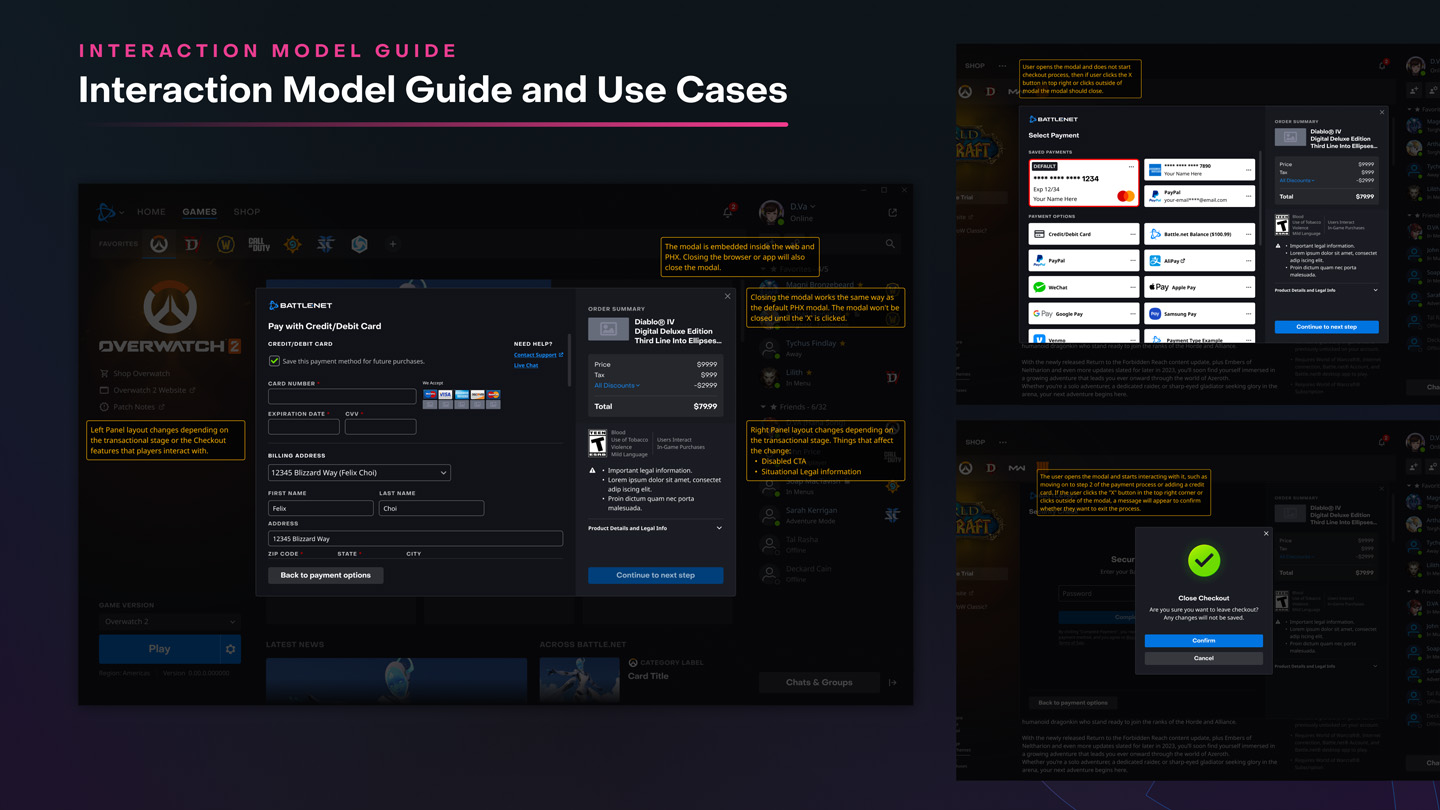
Task: Click the warning triangle beside legal information
Action: 593,470
